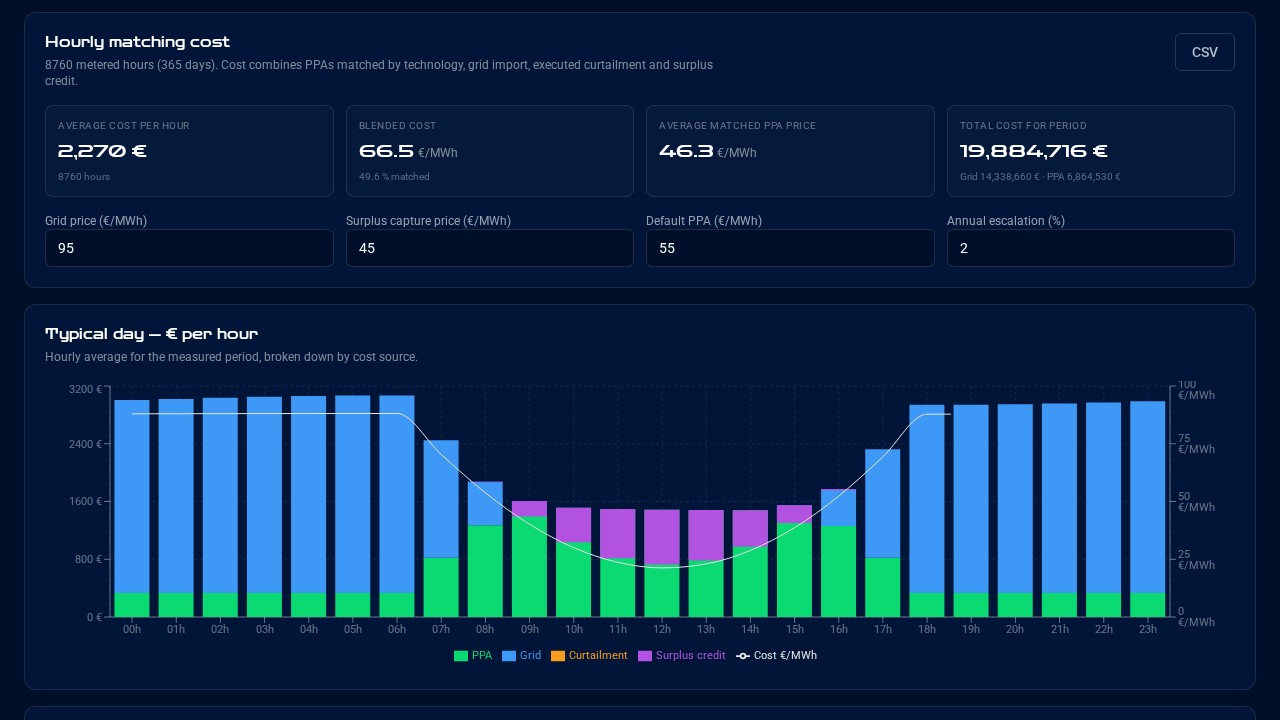This screenshot has height=720, width=1280.
Task: Click the Hourly matching cost heading
Action: pyautogui.click(x=137, y=42)
